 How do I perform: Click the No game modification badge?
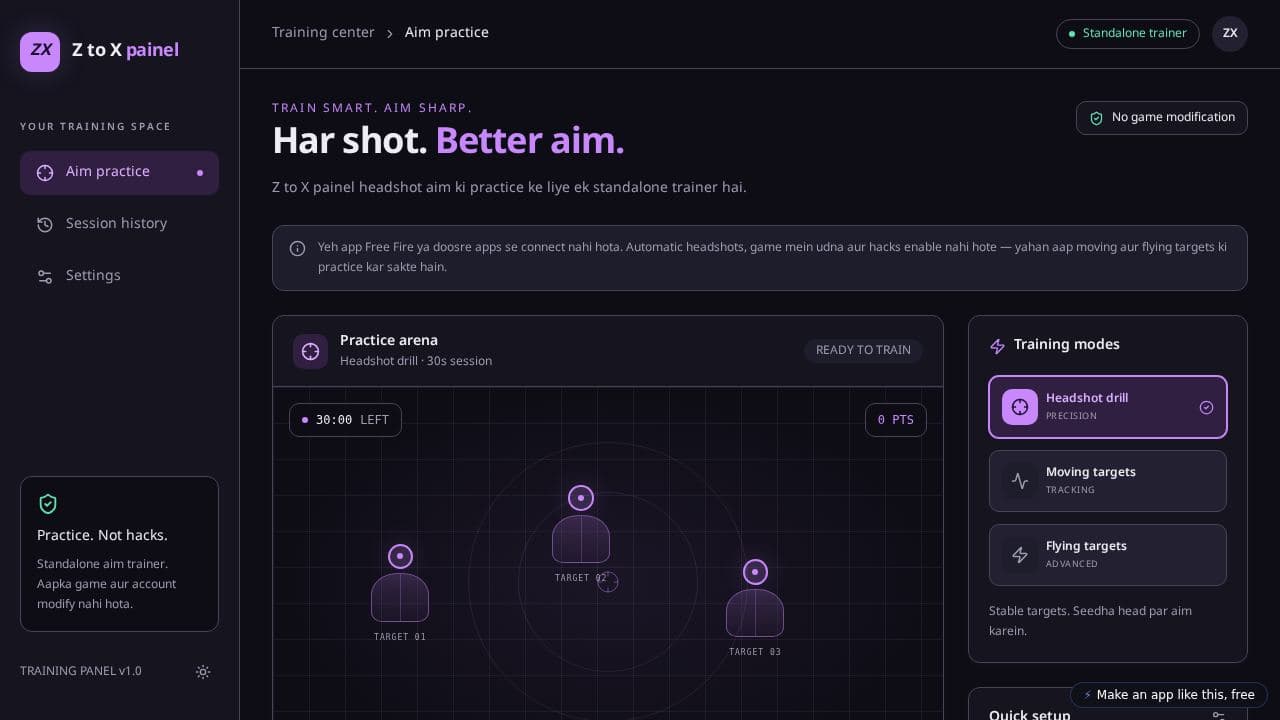click(x=1161, y=118)
